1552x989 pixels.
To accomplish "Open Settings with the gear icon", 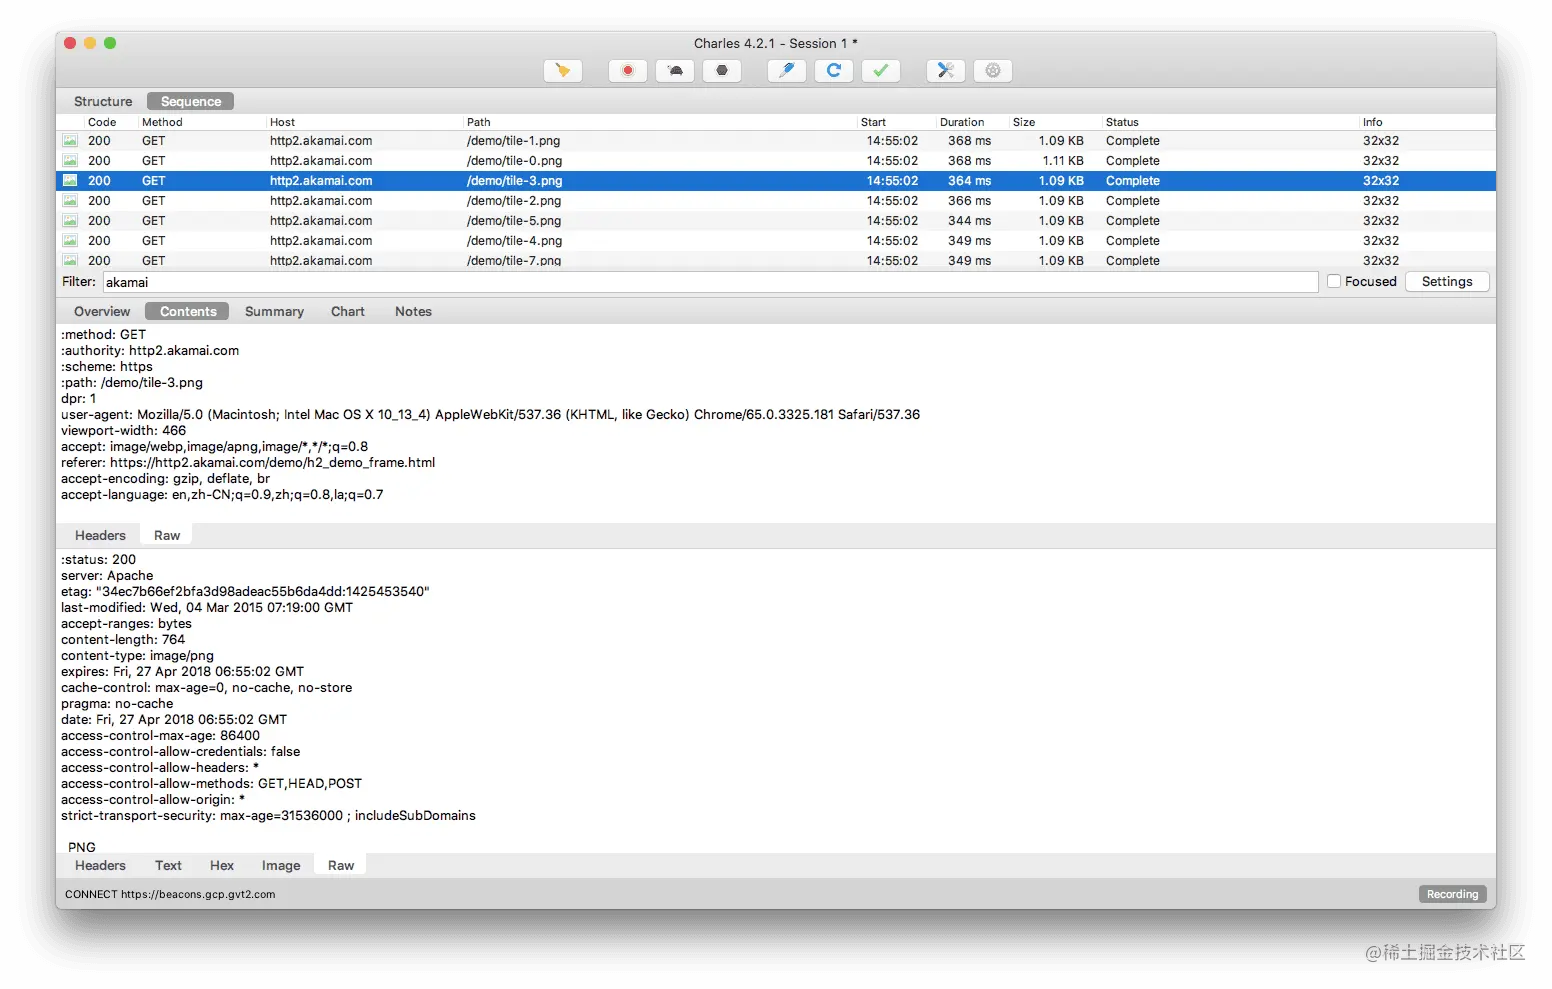I will tap(993, 71).
